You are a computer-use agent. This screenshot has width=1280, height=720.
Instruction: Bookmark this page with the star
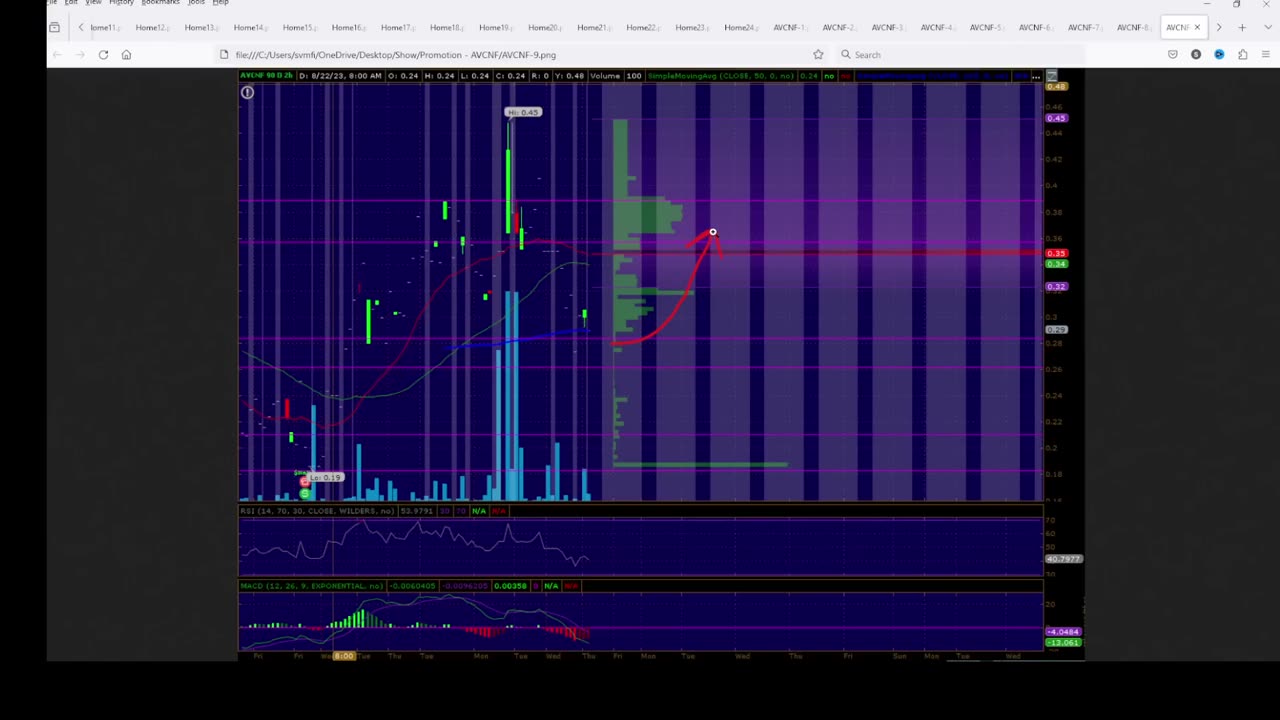[x=818, y=55]
